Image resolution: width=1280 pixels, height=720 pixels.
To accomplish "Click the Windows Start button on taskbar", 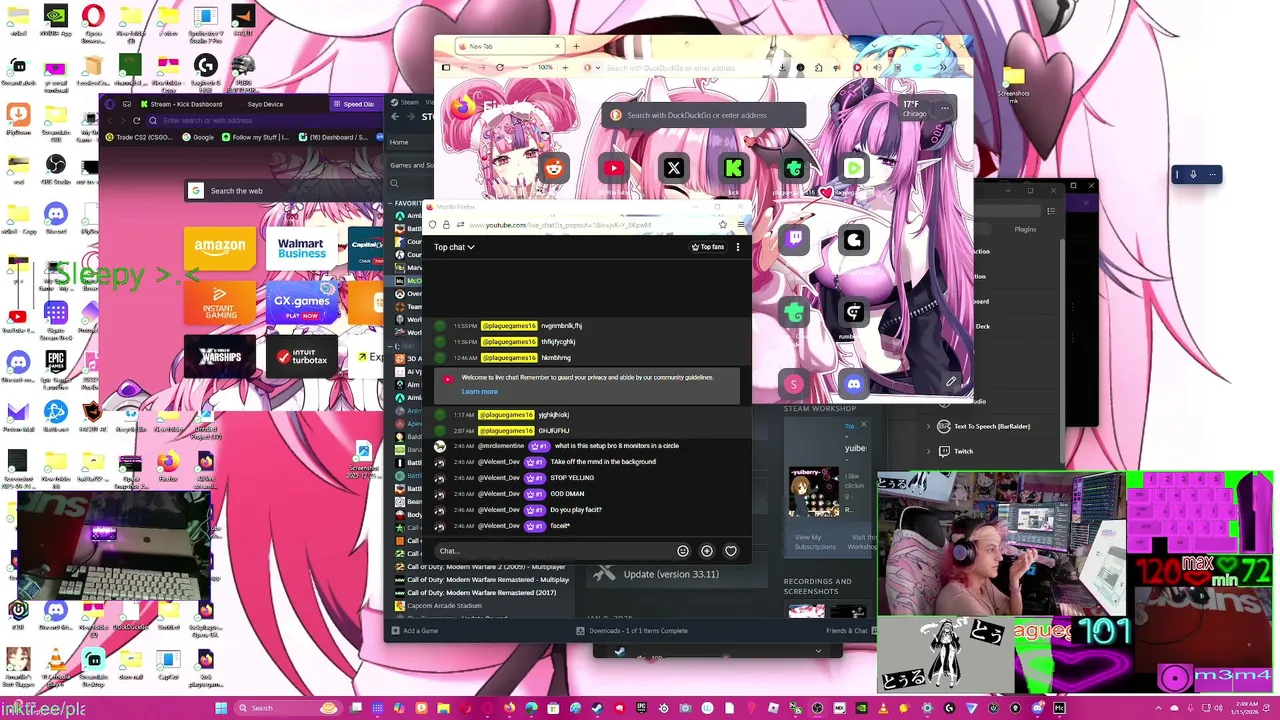I will pos(221,708).
